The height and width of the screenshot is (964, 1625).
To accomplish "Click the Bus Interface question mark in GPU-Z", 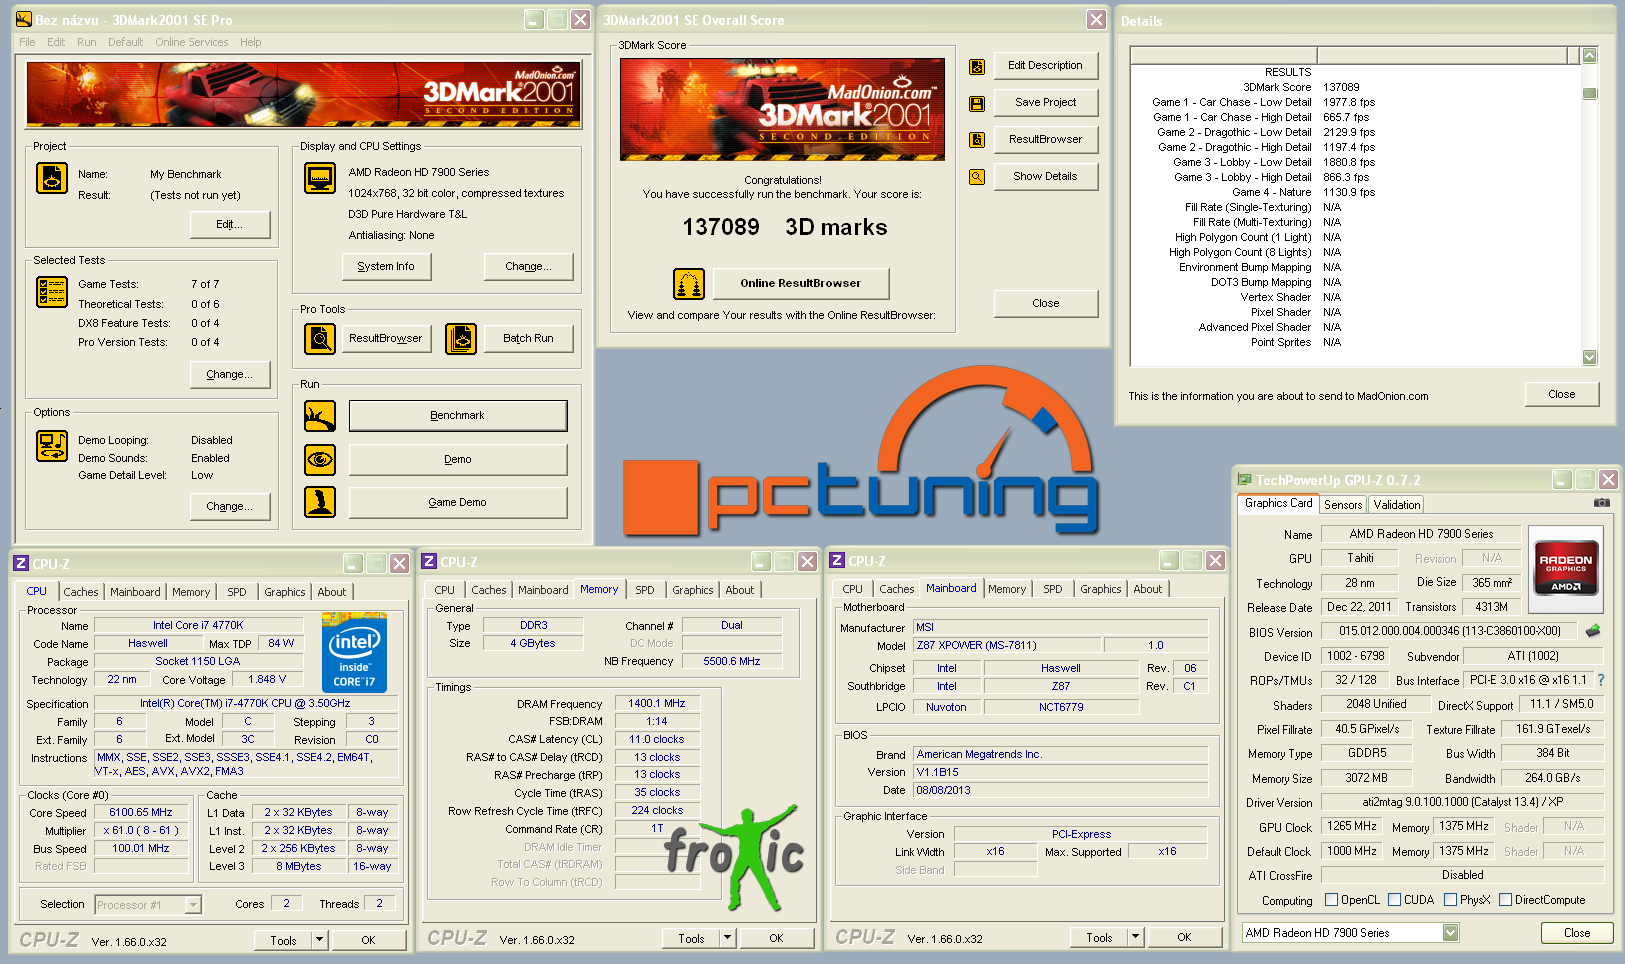I will (x=1601, y=680).
